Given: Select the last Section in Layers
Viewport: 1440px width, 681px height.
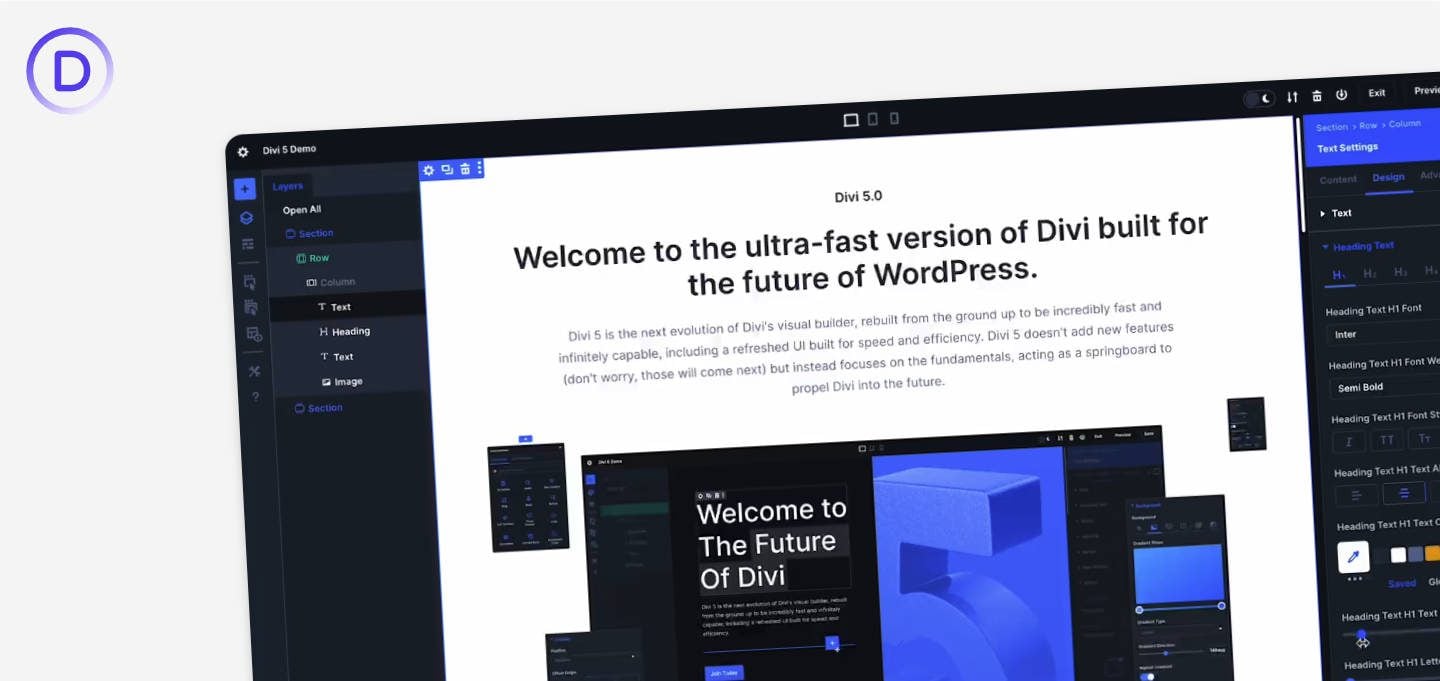Looking at the screenshot, I should 319,408.
